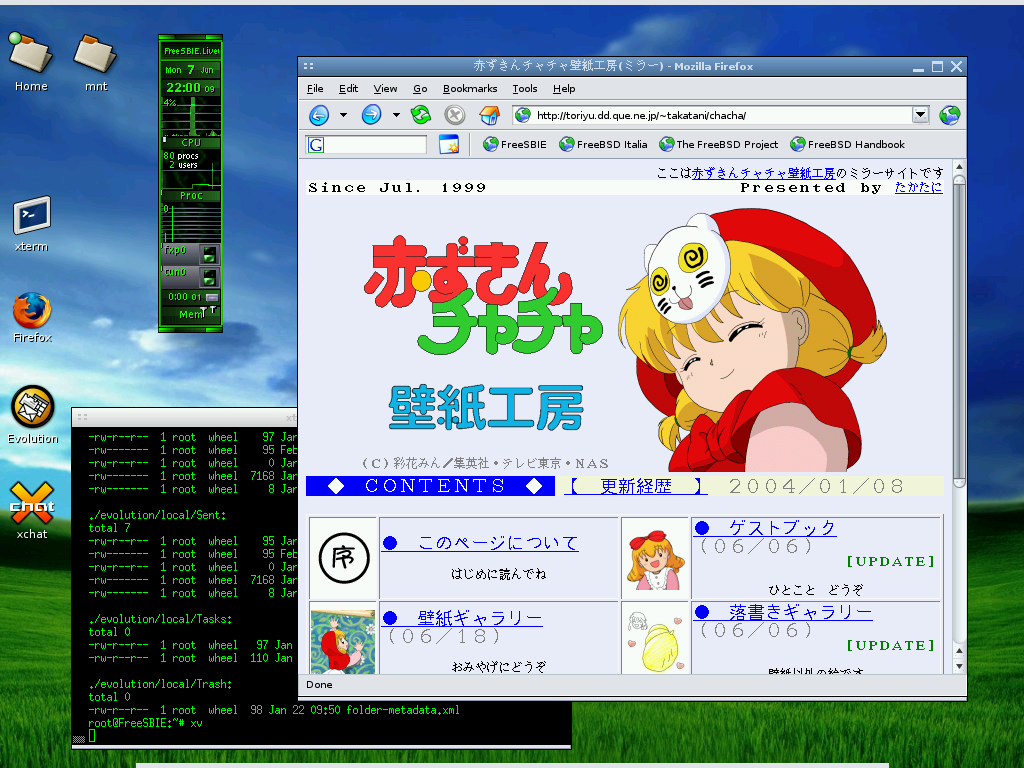This screenshot has height=768, width=1024.
Task: Open the 落書きギャラリー doodle gallery link
Action: tap(783, 612)
